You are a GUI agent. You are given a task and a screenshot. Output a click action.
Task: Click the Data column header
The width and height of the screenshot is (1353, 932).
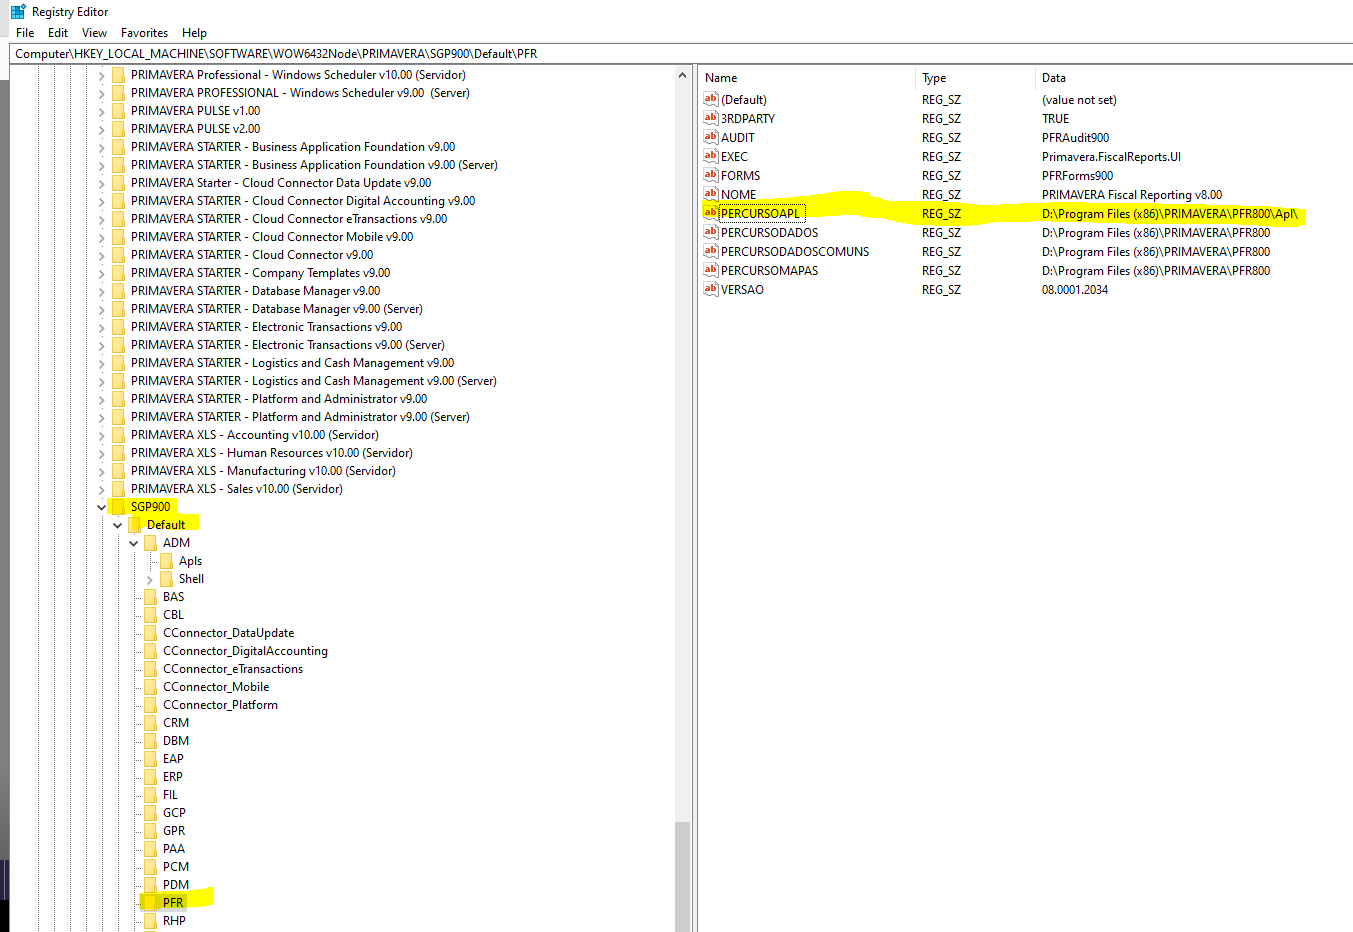click(1054, 78)
